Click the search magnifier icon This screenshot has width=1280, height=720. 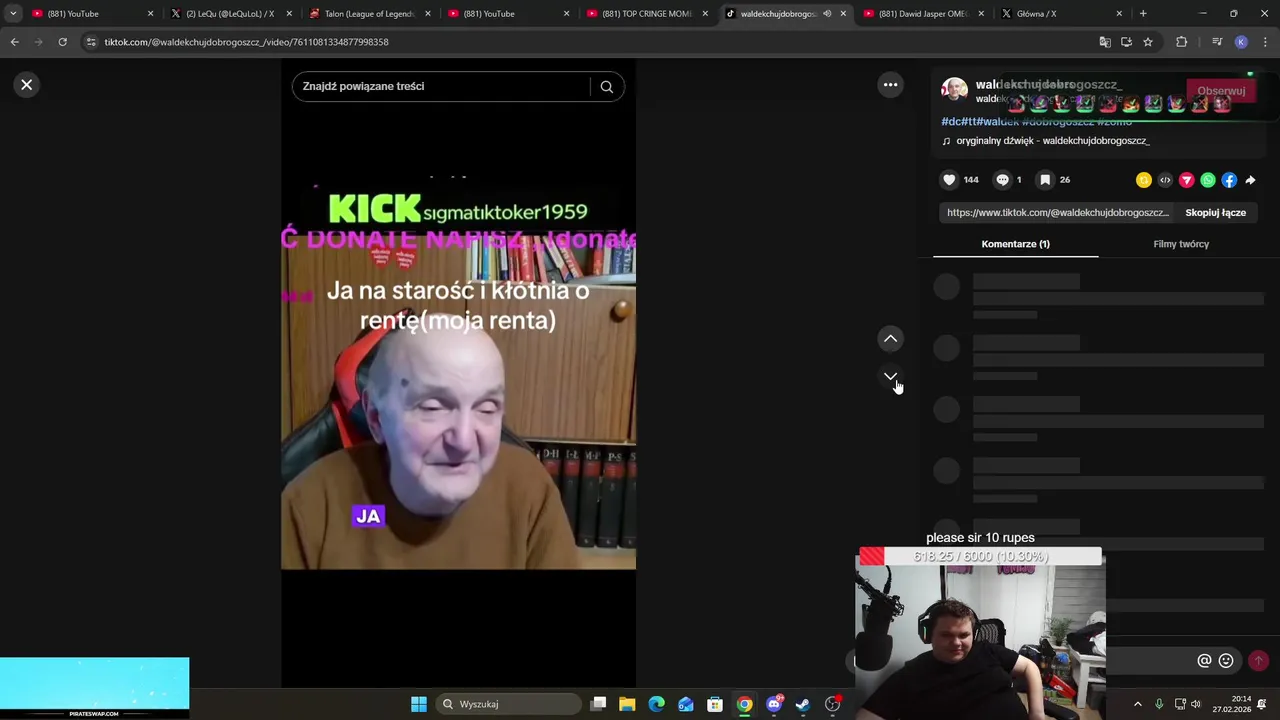point(606,87)
